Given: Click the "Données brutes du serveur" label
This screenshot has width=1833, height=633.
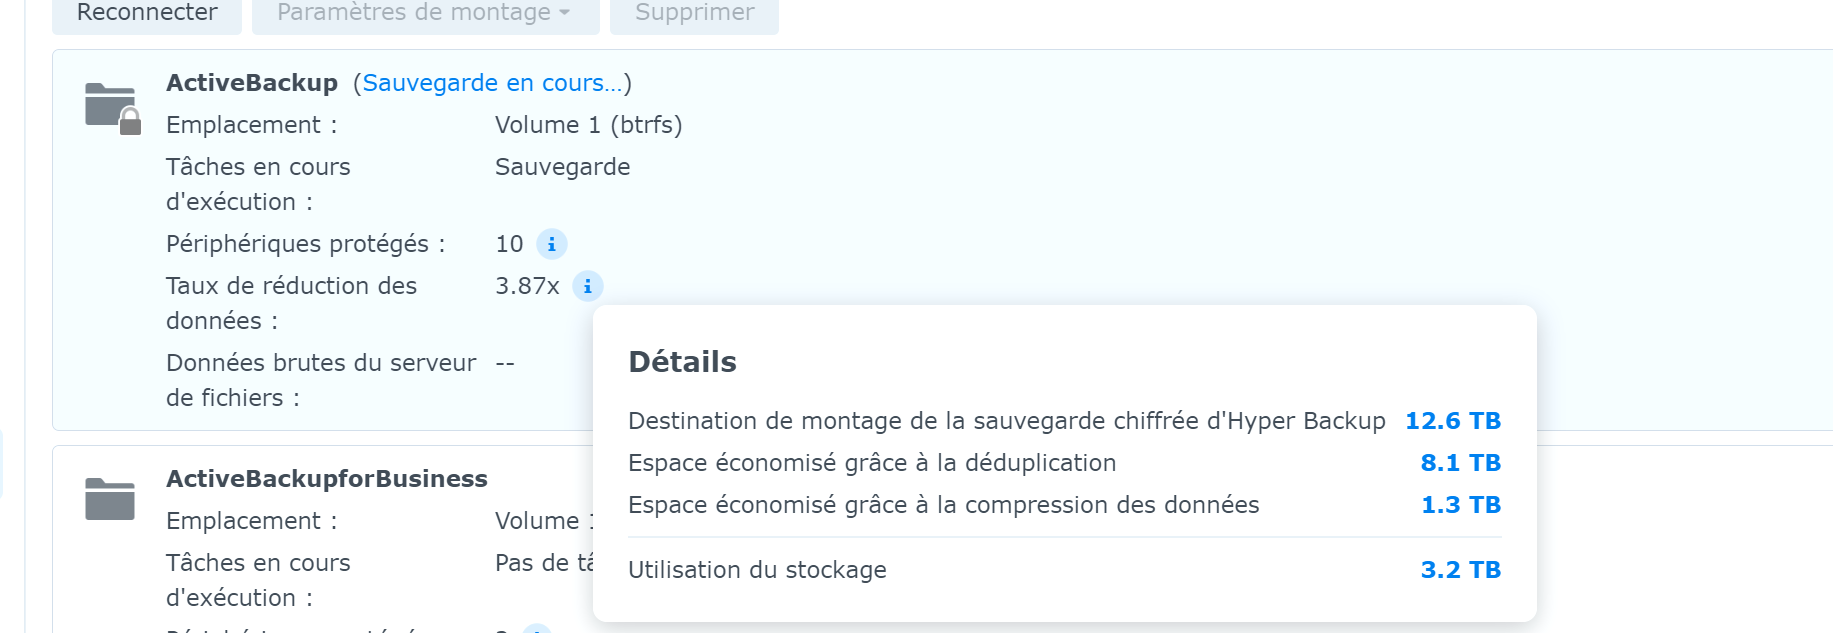Looking at the screenshot, I should click(x=320, y=363).
